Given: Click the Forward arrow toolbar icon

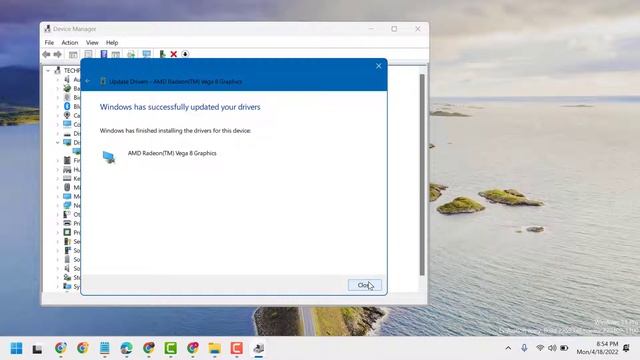Looking at the screenshot, I should pos(58,54).
